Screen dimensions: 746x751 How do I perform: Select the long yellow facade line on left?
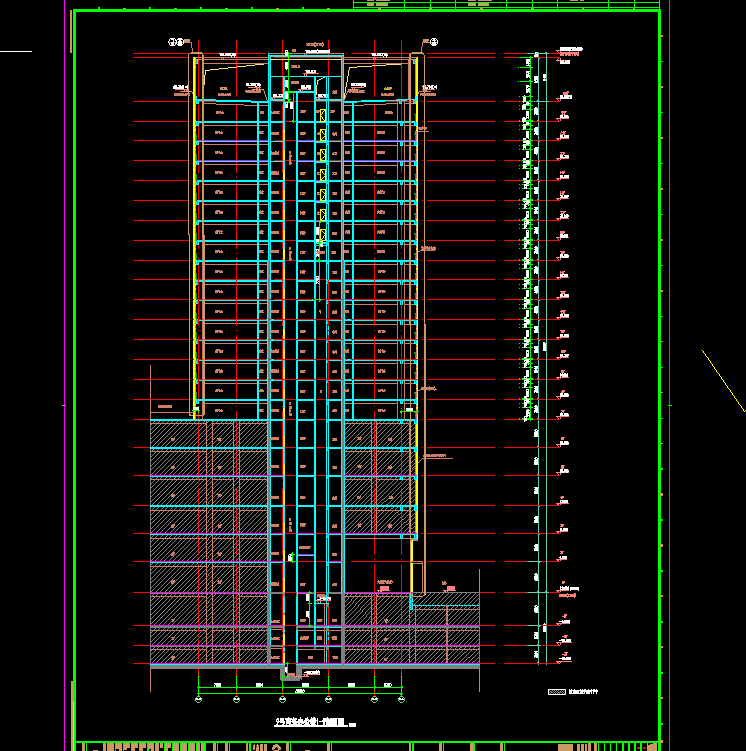click(x=193, y=230)
